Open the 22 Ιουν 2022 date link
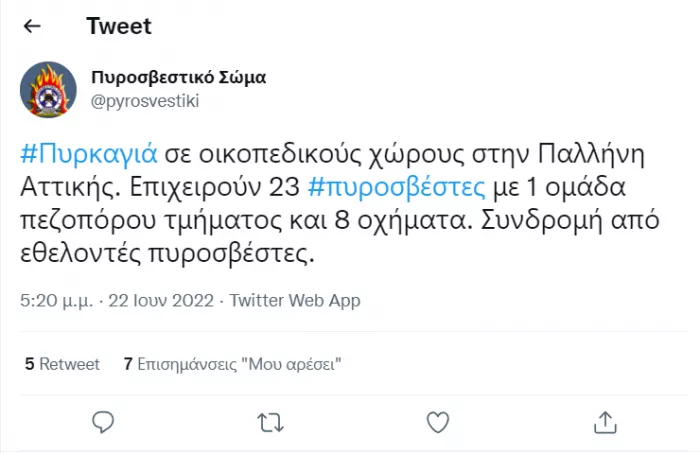Screen dimensions: 700x453 coord(161,301)
